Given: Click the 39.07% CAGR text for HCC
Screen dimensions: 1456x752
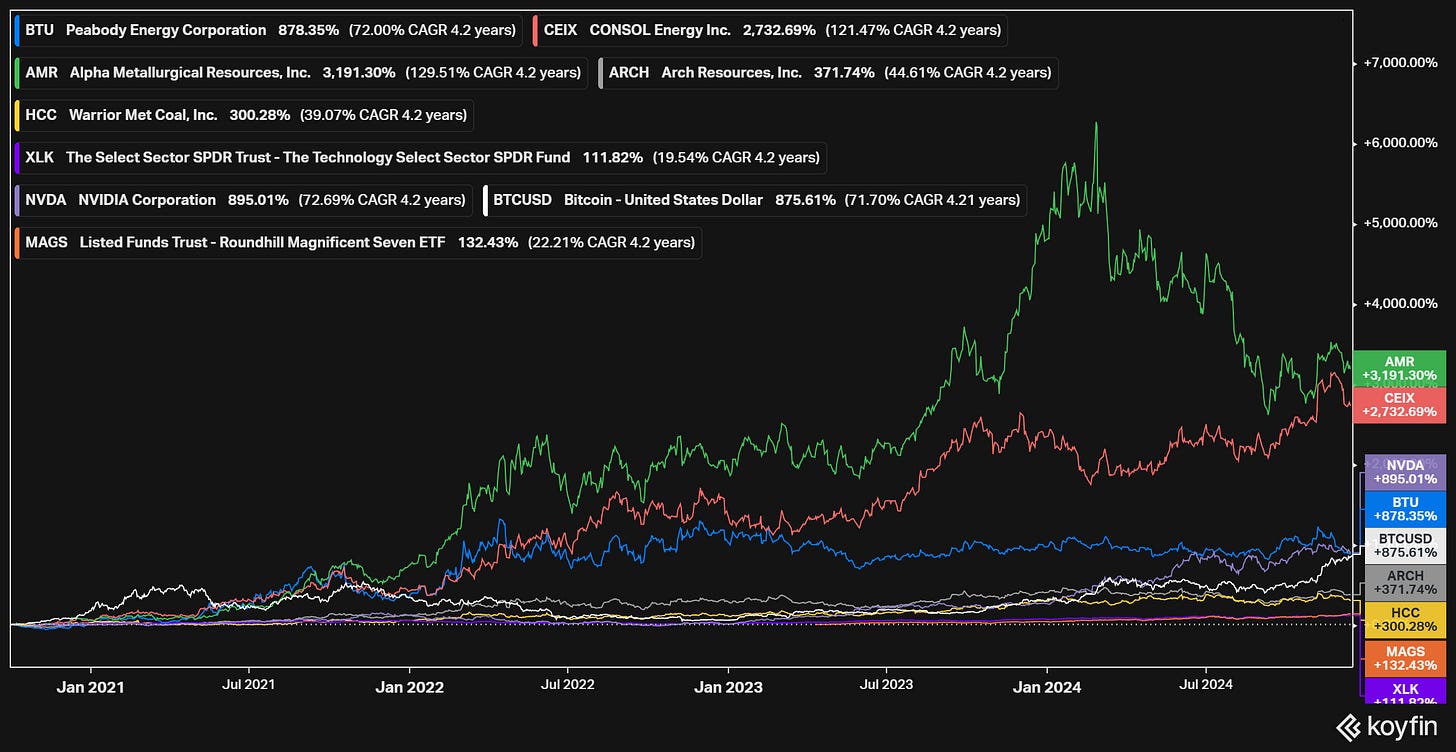Looking at the screenshot, I should pyautogui.click(x=382, y=115).
